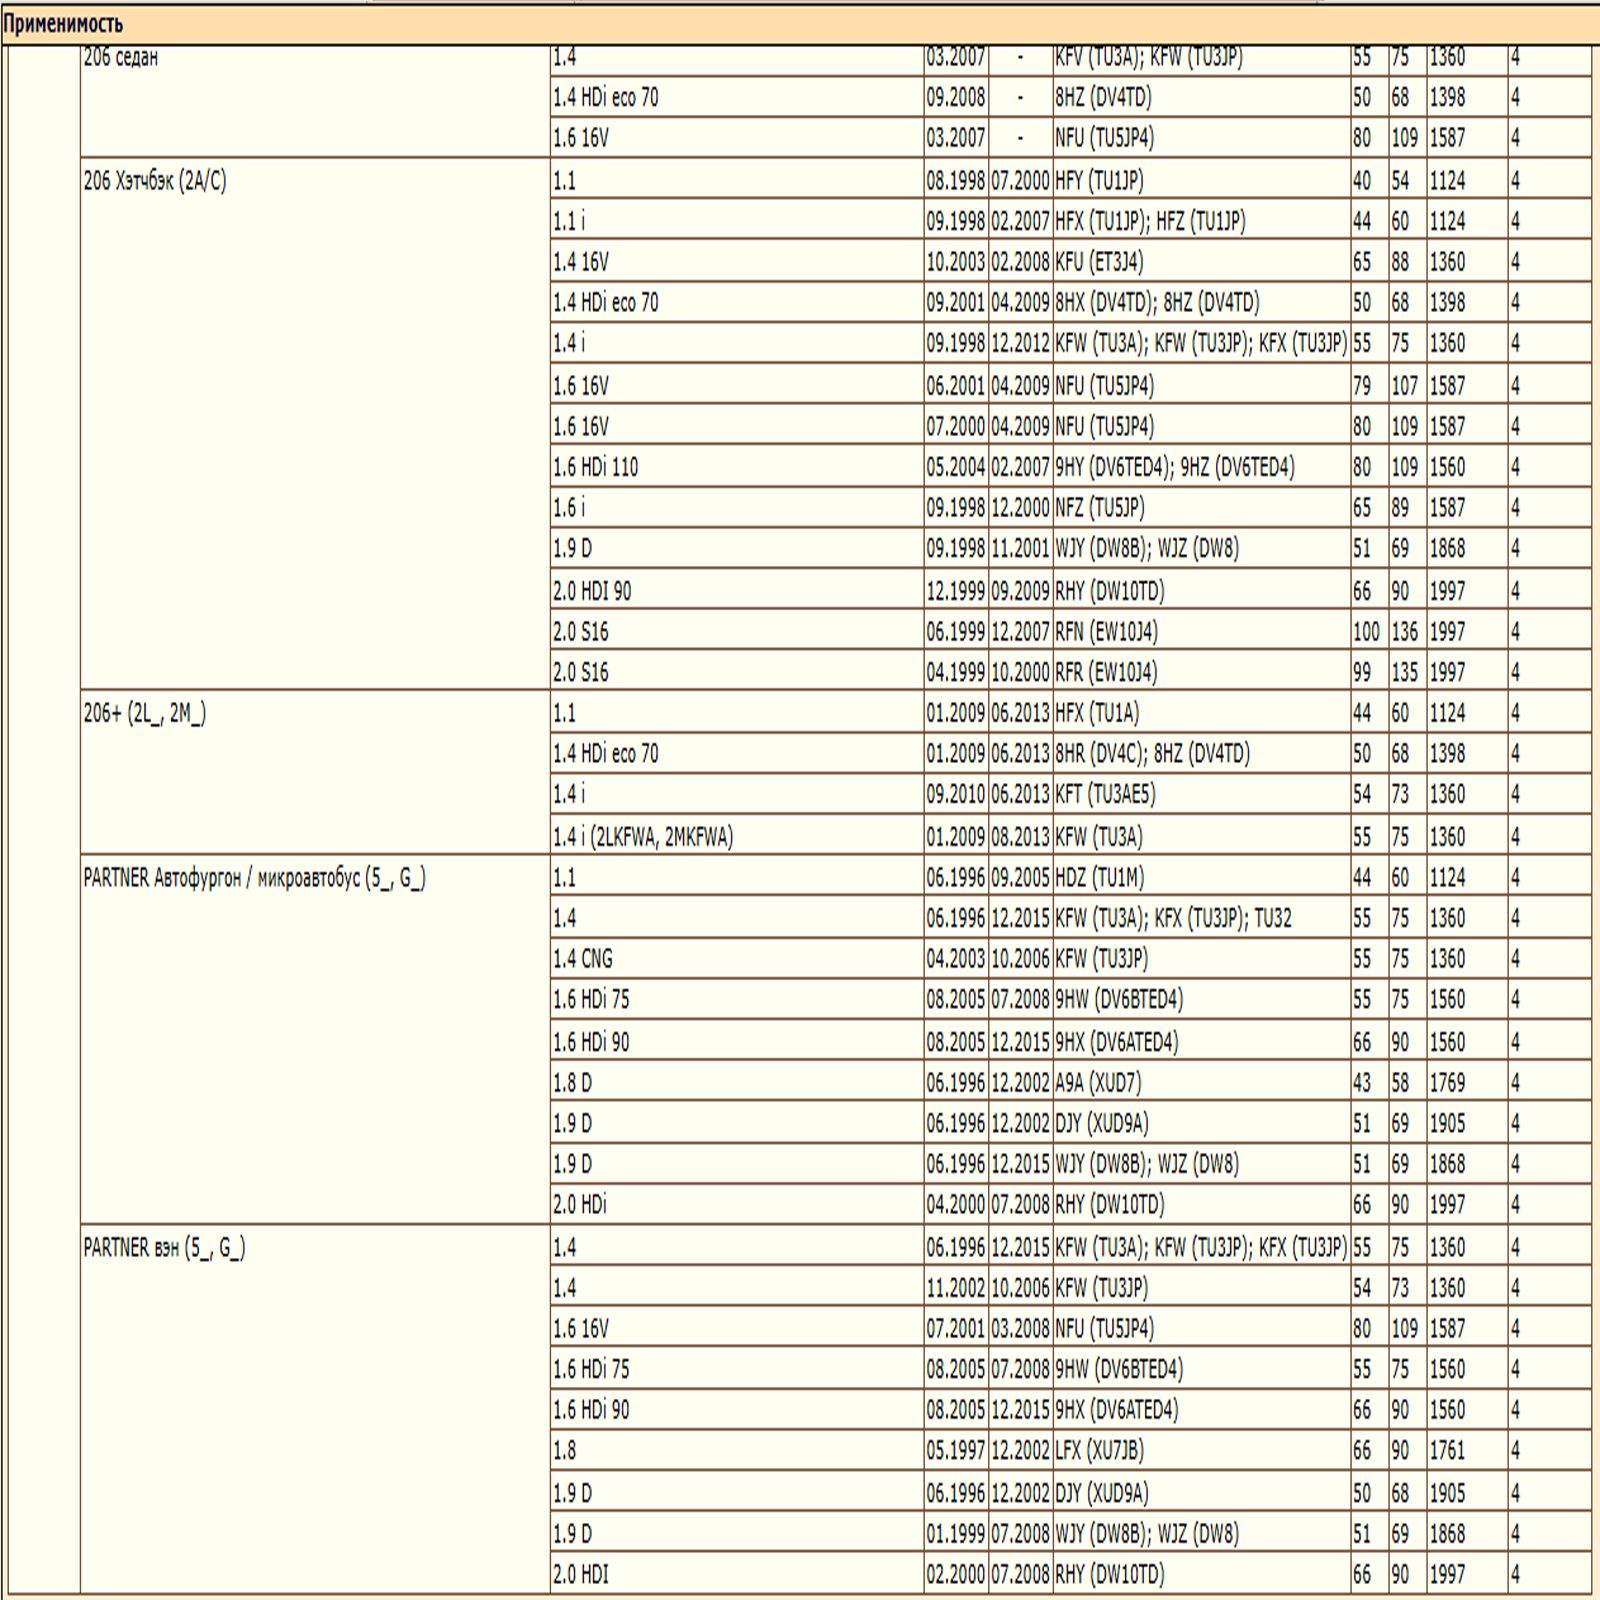Select the 1.8 D engine row
1600x1600 pixels.
point(572,1083)
